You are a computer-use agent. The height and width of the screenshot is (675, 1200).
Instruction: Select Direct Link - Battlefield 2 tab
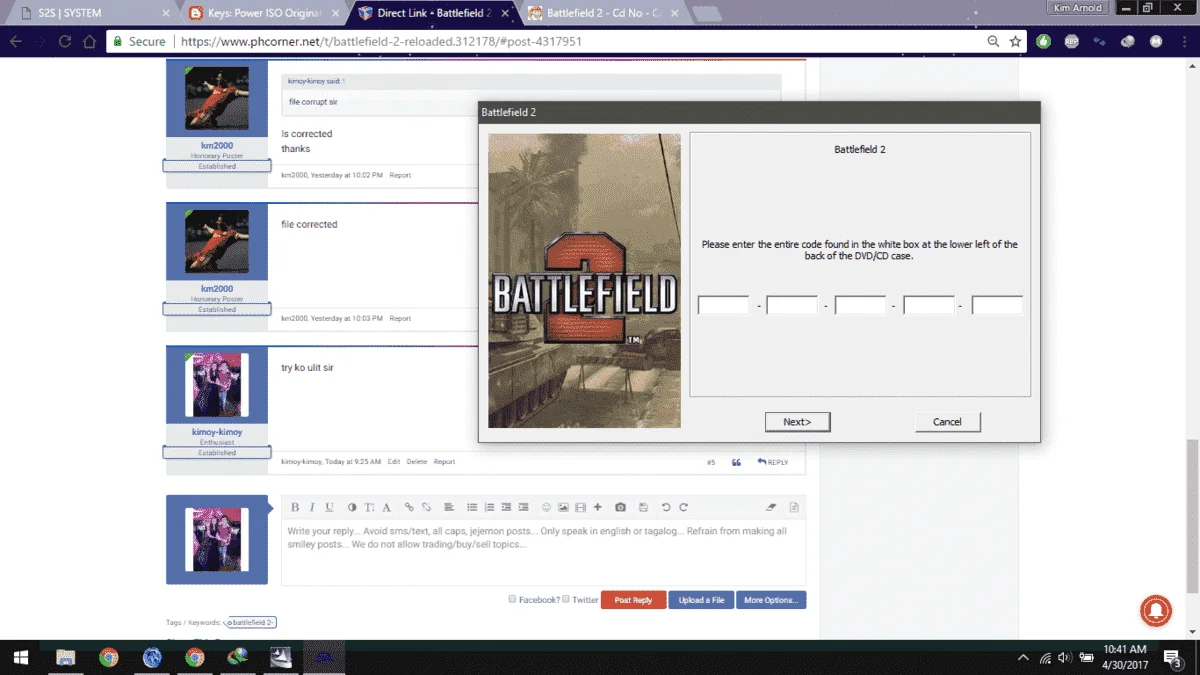pyautogui.click(x=432, y=13)
